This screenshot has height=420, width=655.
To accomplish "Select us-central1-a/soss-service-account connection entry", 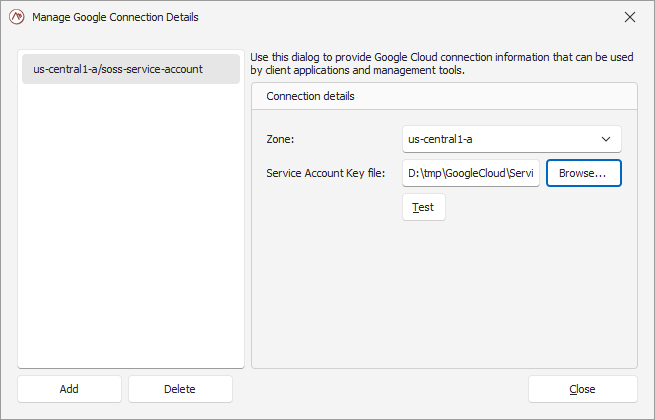I will click(131, 69).
